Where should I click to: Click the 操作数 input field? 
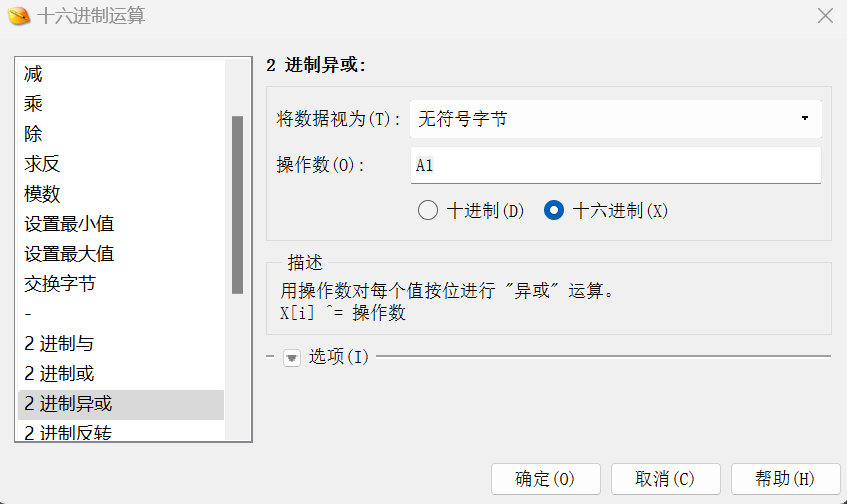point(616,165)
